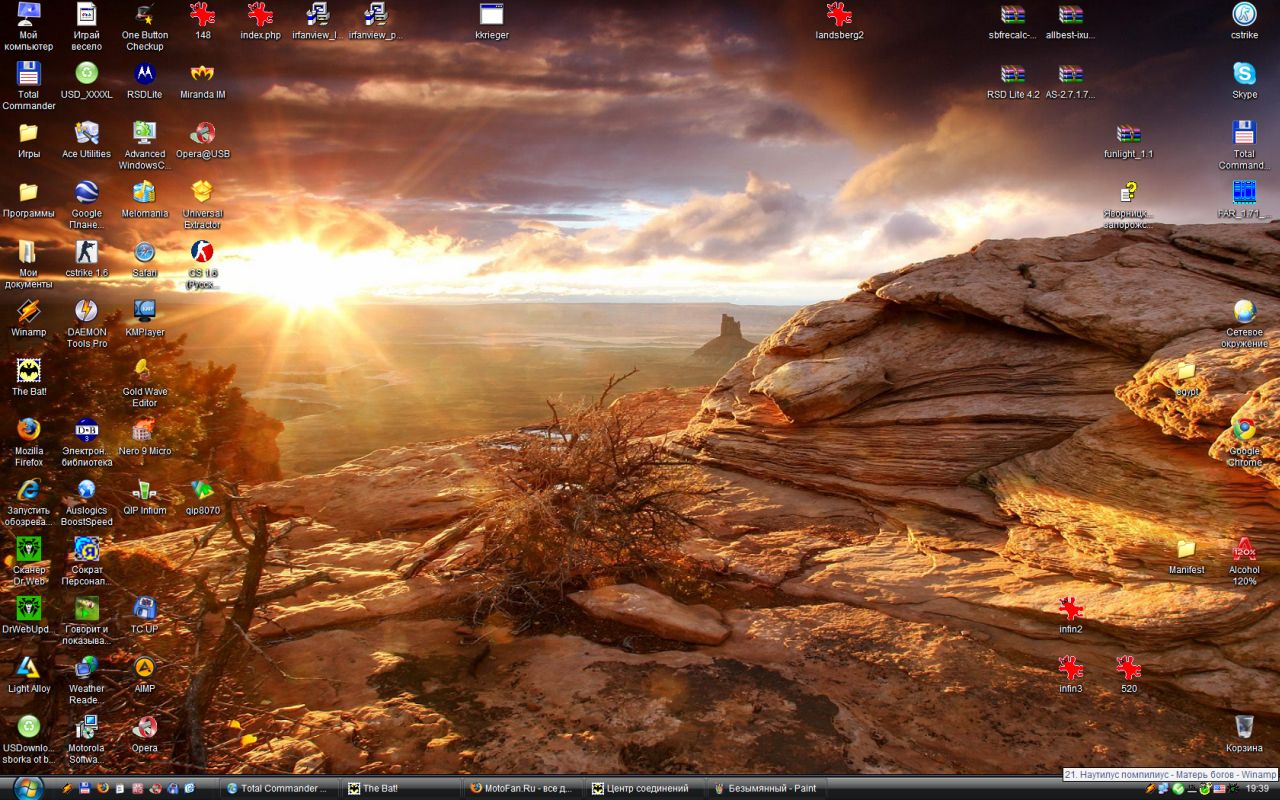Open RSDLite desktop shortcut
This screenshot has width=1280, height=800.
(145, 81)
